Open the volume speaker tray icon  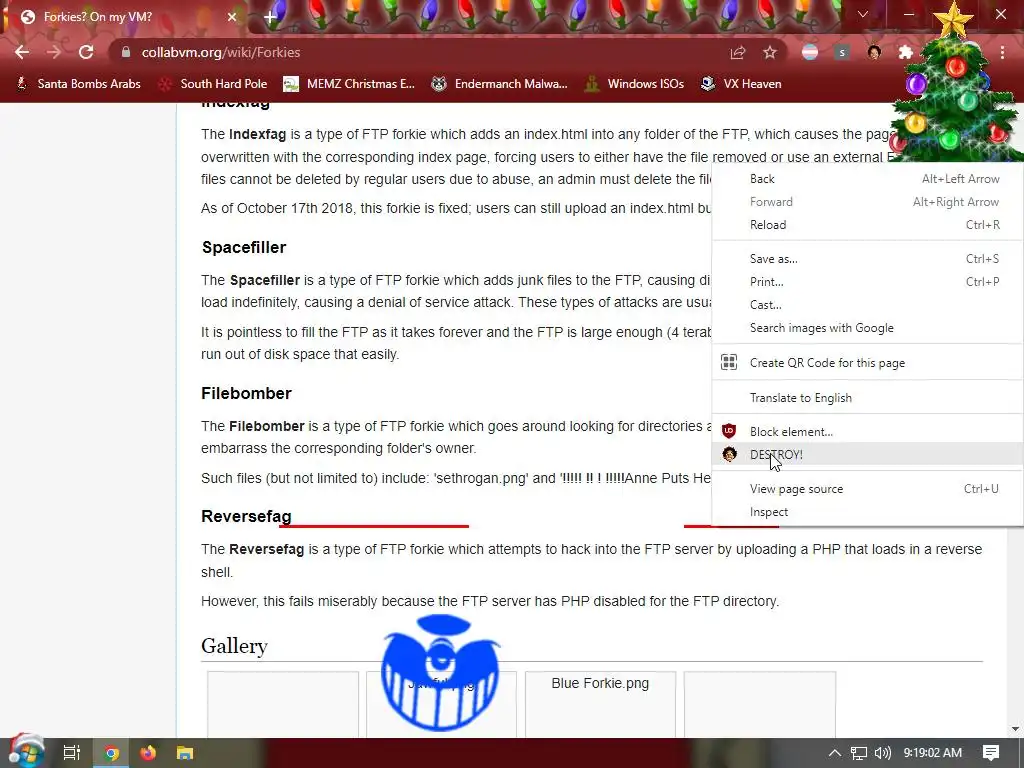point(882,753)
